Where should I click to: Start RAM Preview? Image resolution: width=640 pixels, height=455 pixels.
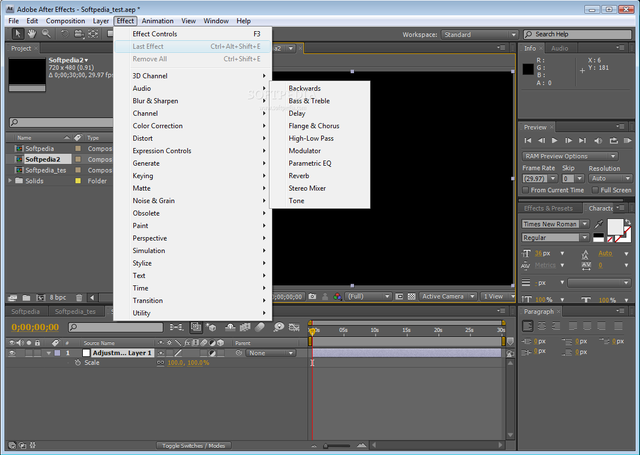click(x=627, y=140)
